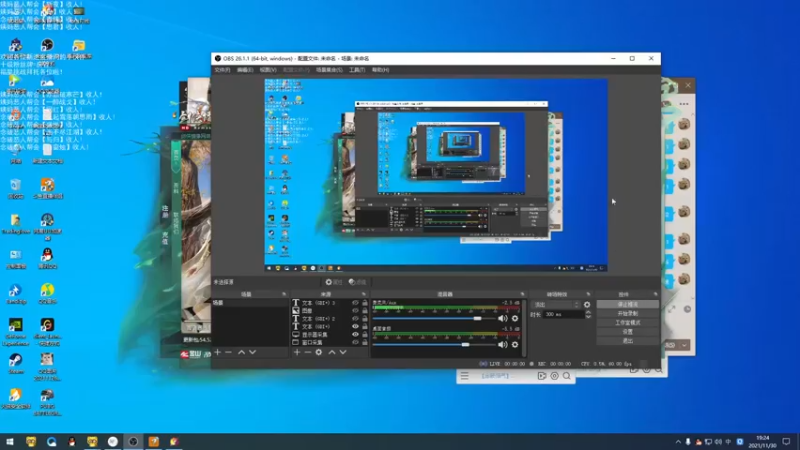Image resolution: width=800 pixels, height=450 pixels.
Task: Open the Windows Start menu
Action: [9, 442]
